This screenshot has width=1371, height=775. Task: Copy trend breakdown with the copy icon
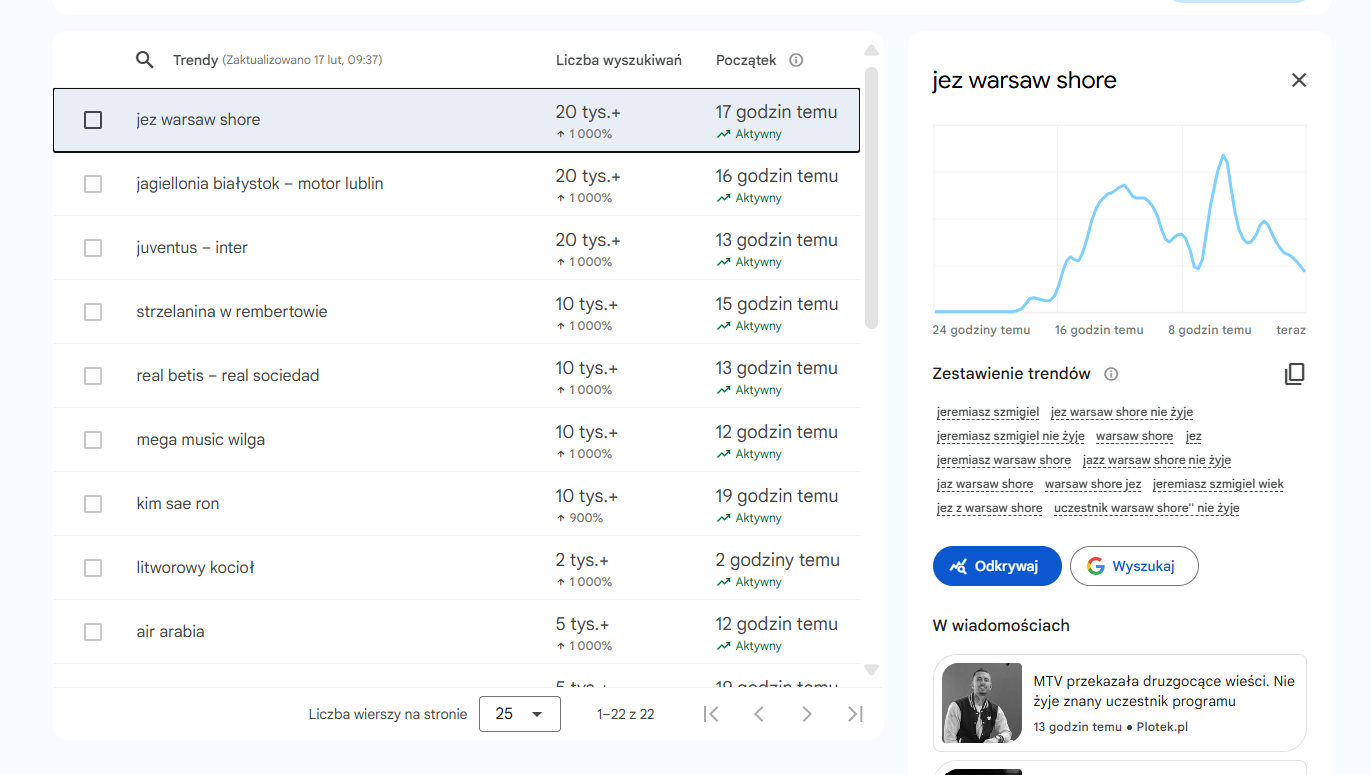point(1295,374)
